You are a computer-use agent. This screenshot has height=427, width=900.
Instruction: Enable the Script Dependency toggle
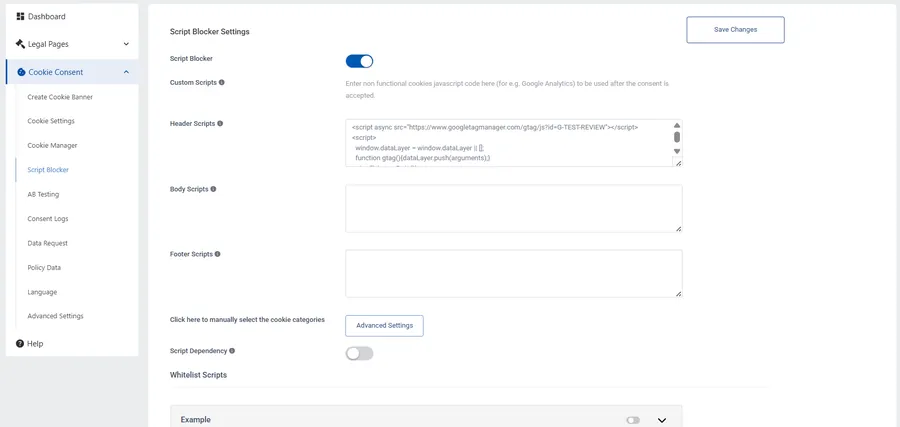point(359,354)
